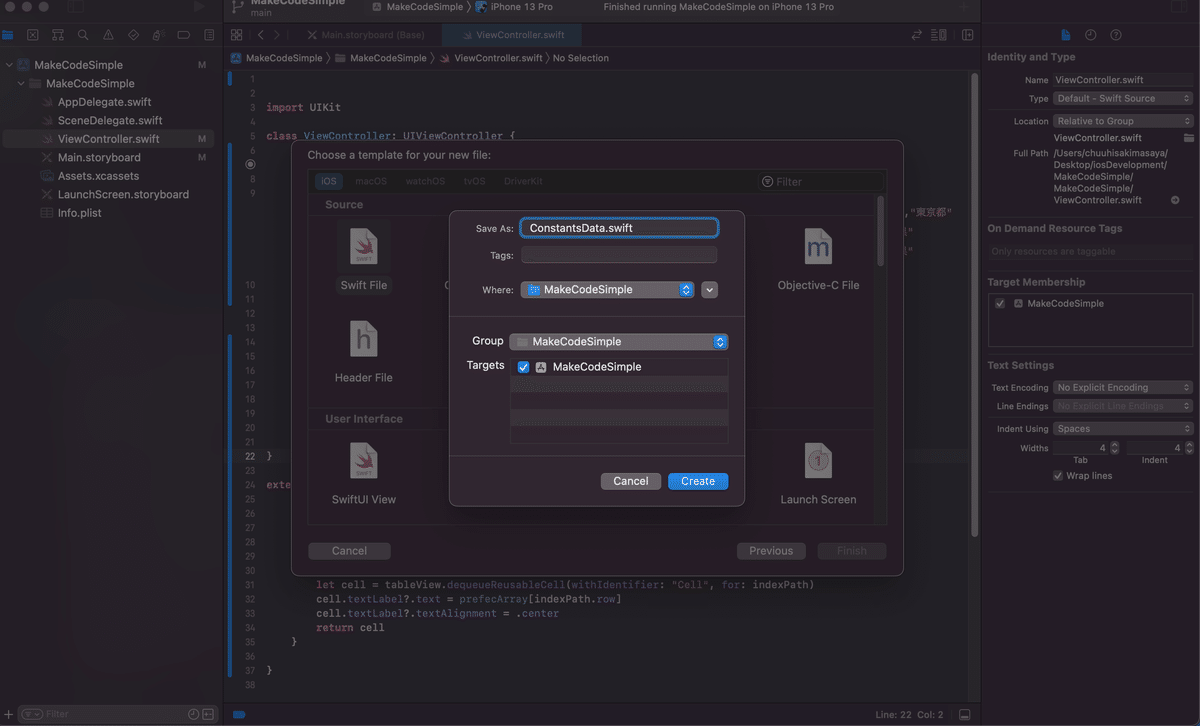
Task: Open the Indent Using Spaces dropdown
Action: coord(1123,429)
